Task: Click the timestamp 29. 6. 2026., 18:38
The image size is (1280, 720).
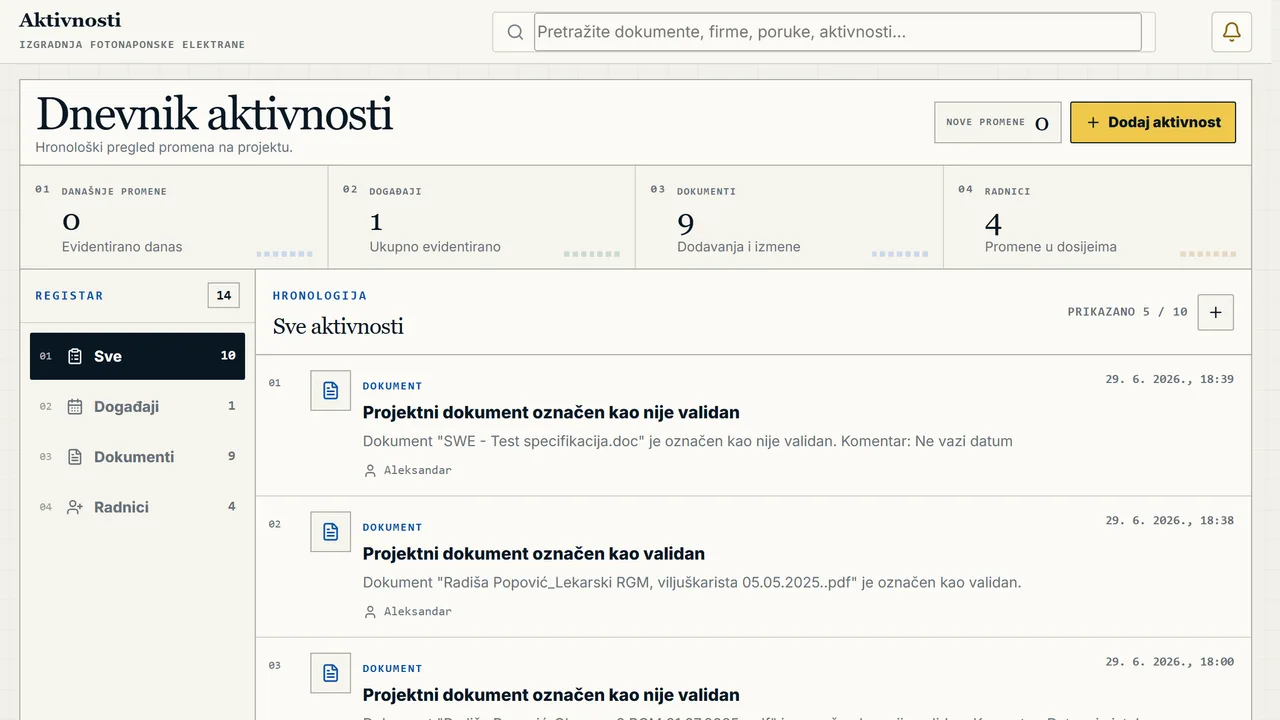Action: [1169, 520]
